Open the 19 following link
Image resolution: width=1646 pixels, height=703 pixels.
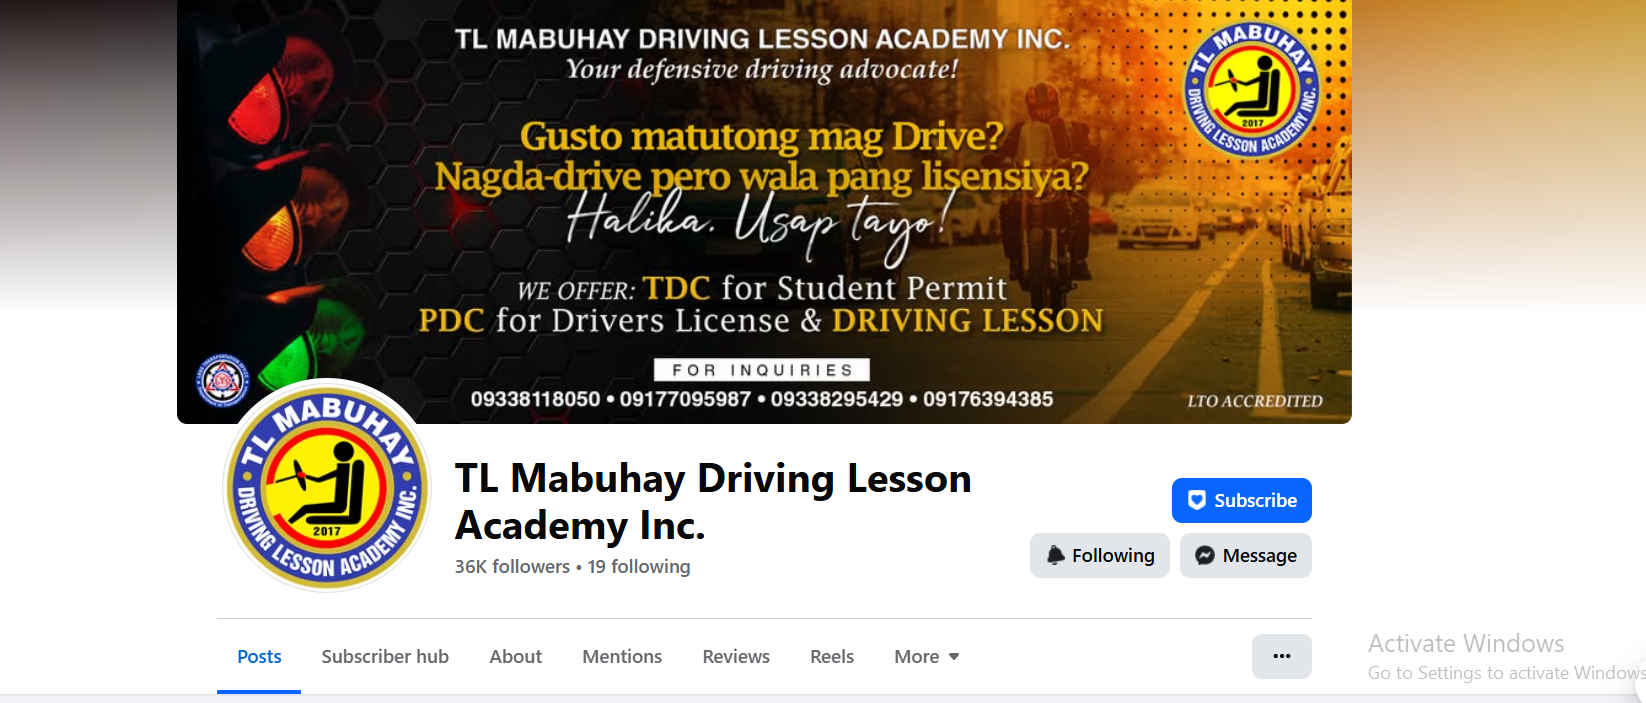tap(639, 566)
